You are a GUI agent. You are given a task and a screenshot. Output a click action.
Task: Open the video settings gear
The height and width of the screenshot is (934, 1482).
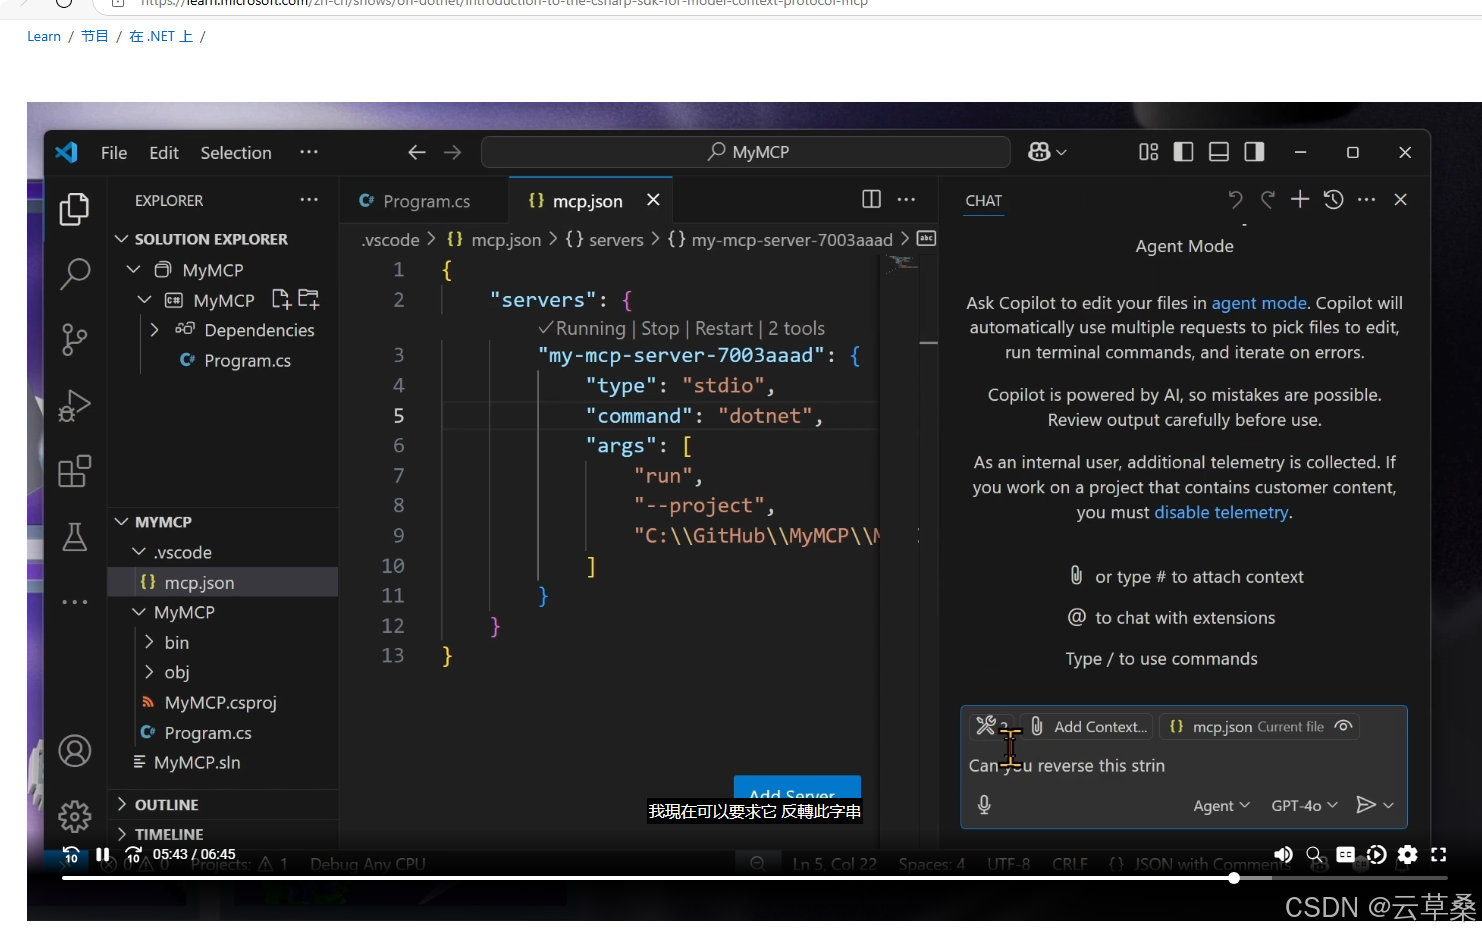click(x=1408, y=854)
